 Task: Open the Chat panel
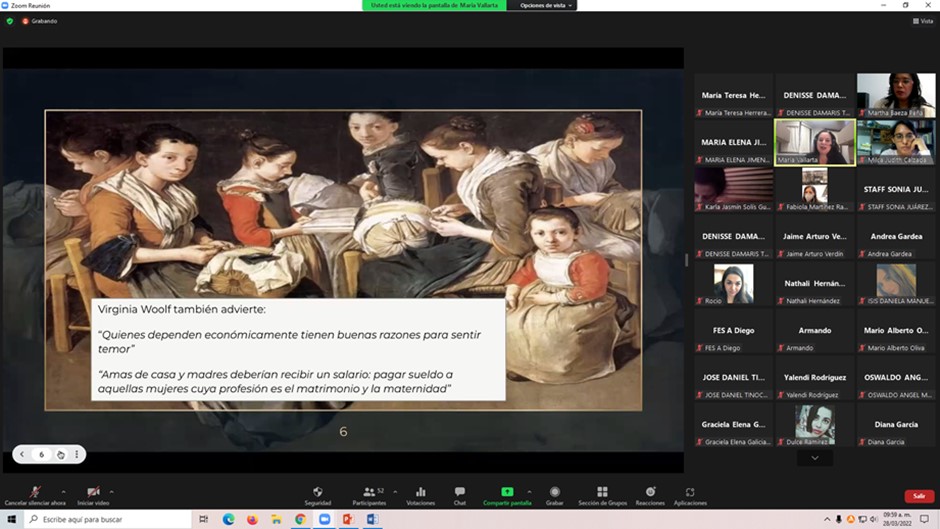click(460, 495)
